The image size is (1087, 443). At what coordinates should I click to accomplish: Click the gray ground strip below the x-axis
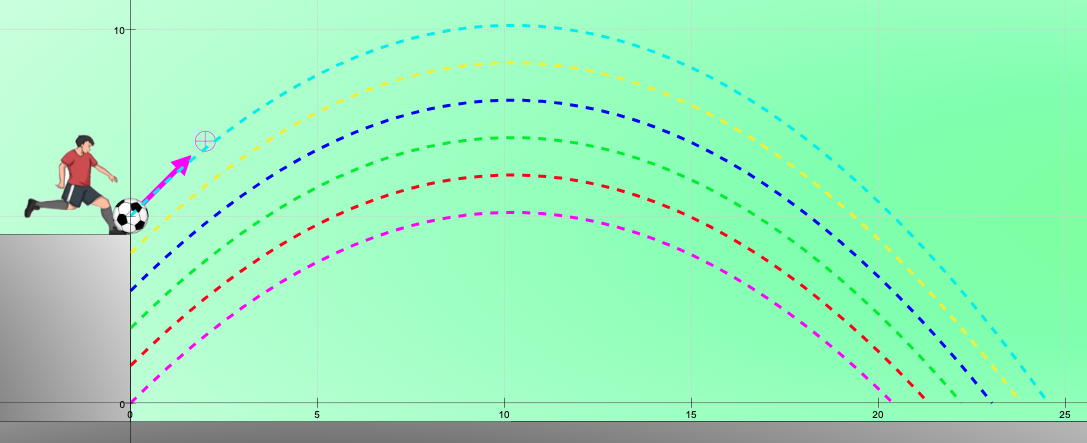coord(600,432)
